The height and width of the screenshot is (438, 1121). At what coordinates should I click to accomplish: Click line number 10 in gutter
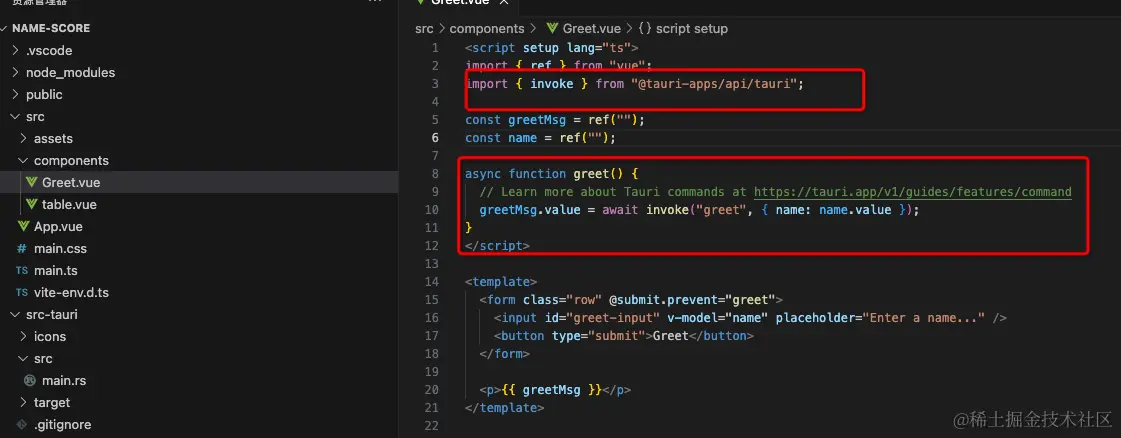(x=431, y=210)
